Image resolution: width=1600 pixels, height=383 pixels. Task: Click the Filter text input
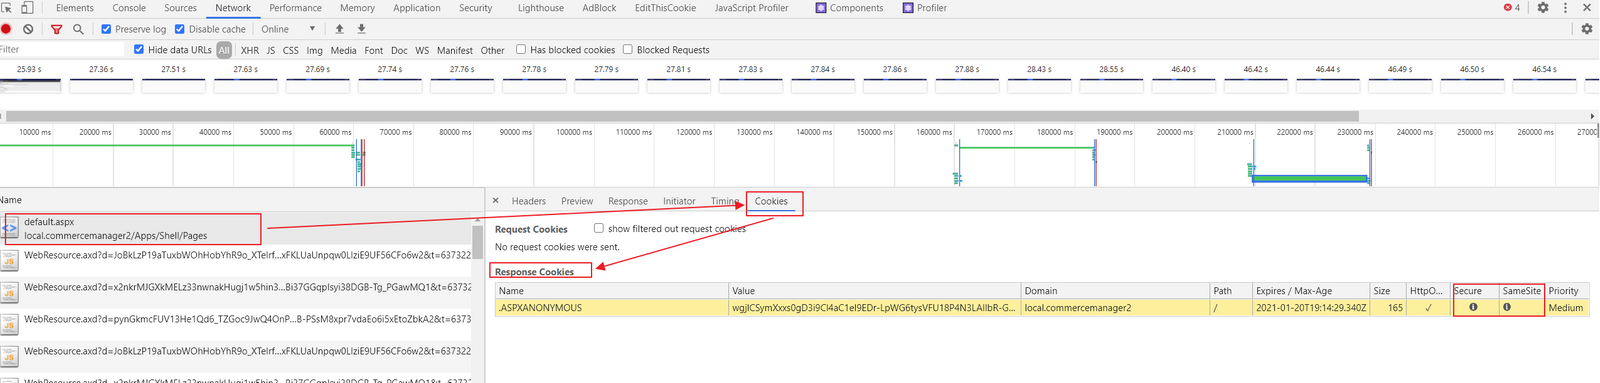[x=64, y=49]
